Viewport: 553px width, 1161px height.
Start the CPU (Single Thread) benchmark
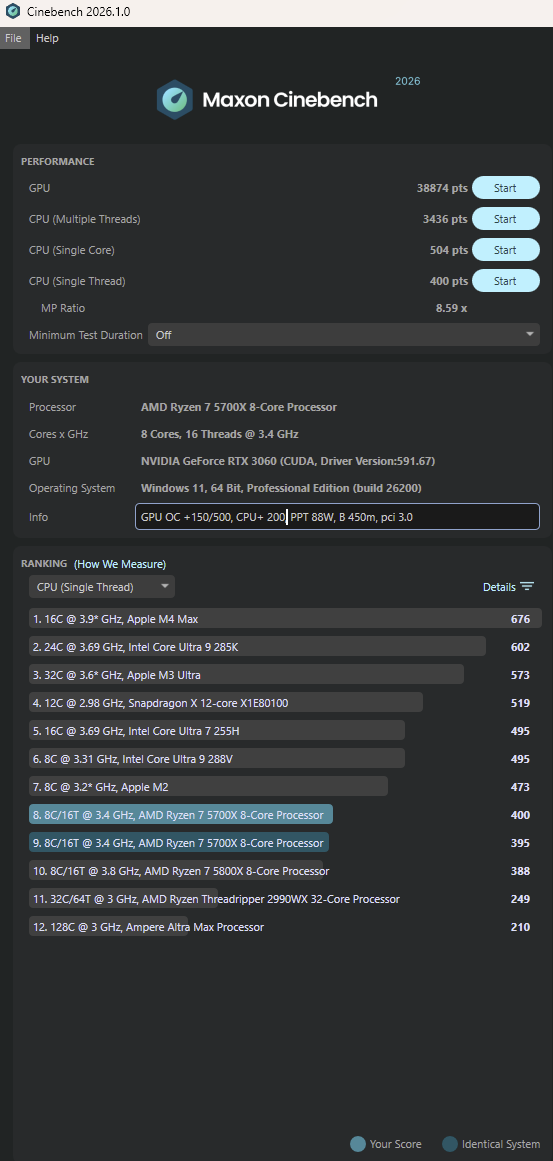tap(506, 281)
